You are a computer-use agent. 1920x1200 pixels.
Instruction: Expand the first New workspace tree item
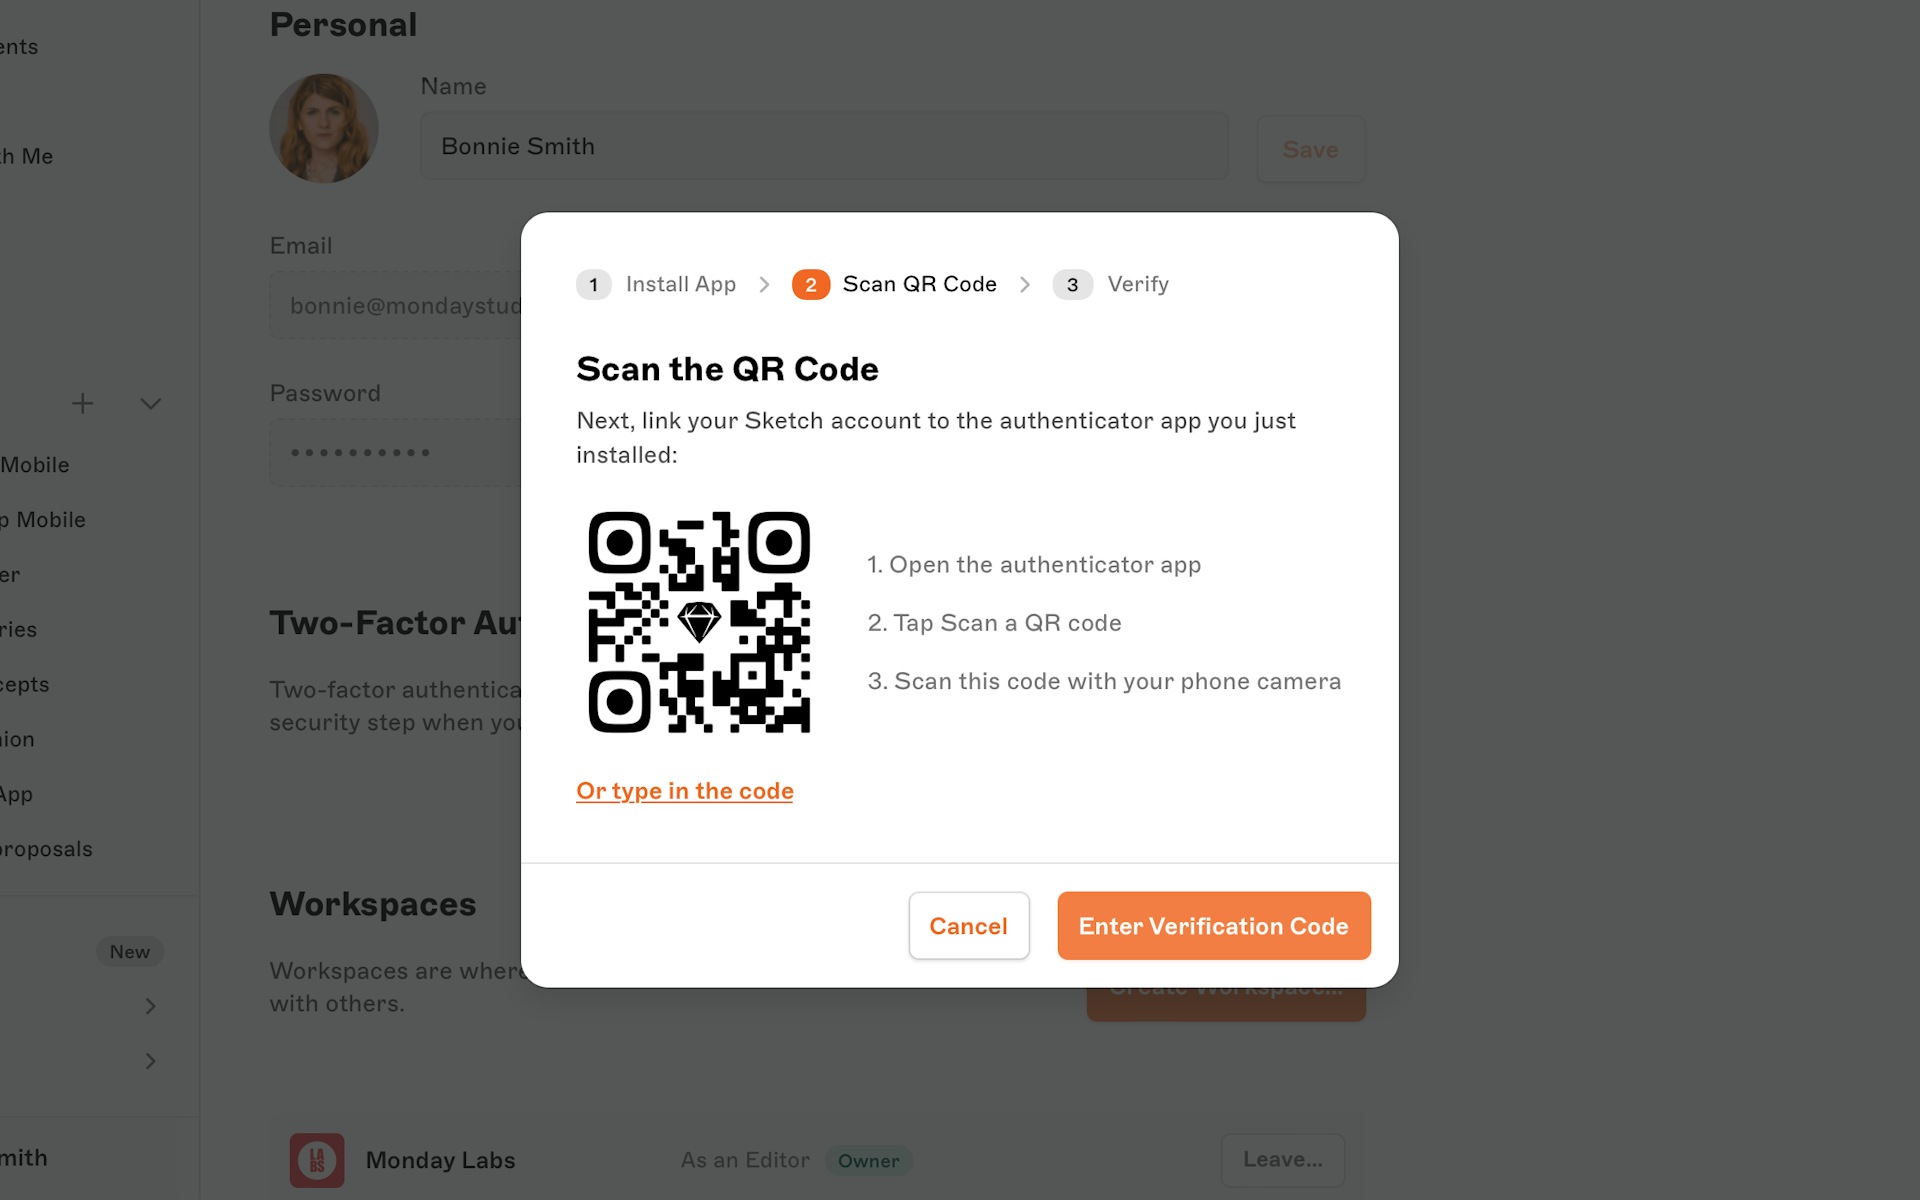(151, 1006)
